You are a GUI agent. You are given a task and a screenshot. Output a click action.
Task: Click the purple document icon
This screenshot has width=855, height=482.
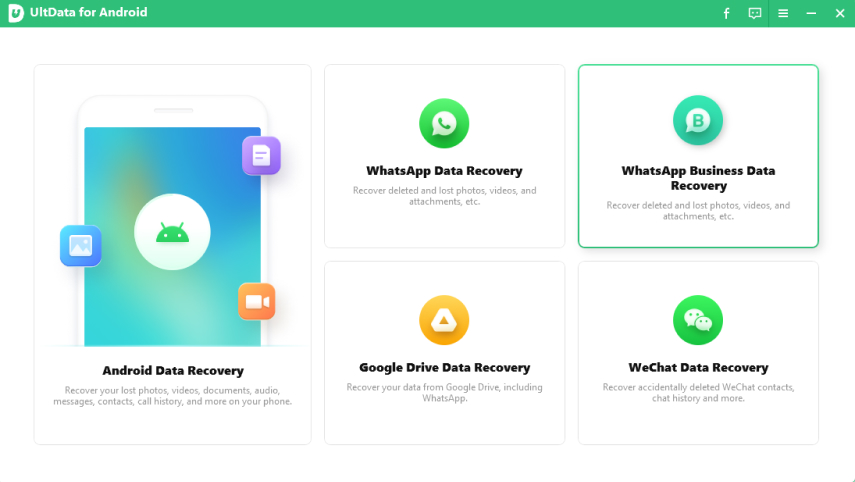coord(261,156)
